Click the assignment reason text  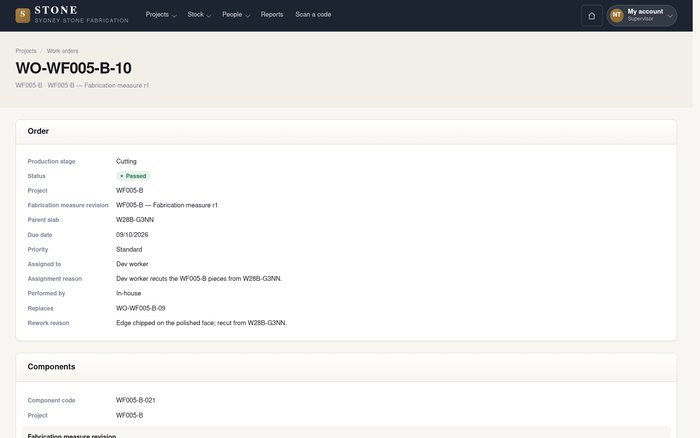(199, 279)
